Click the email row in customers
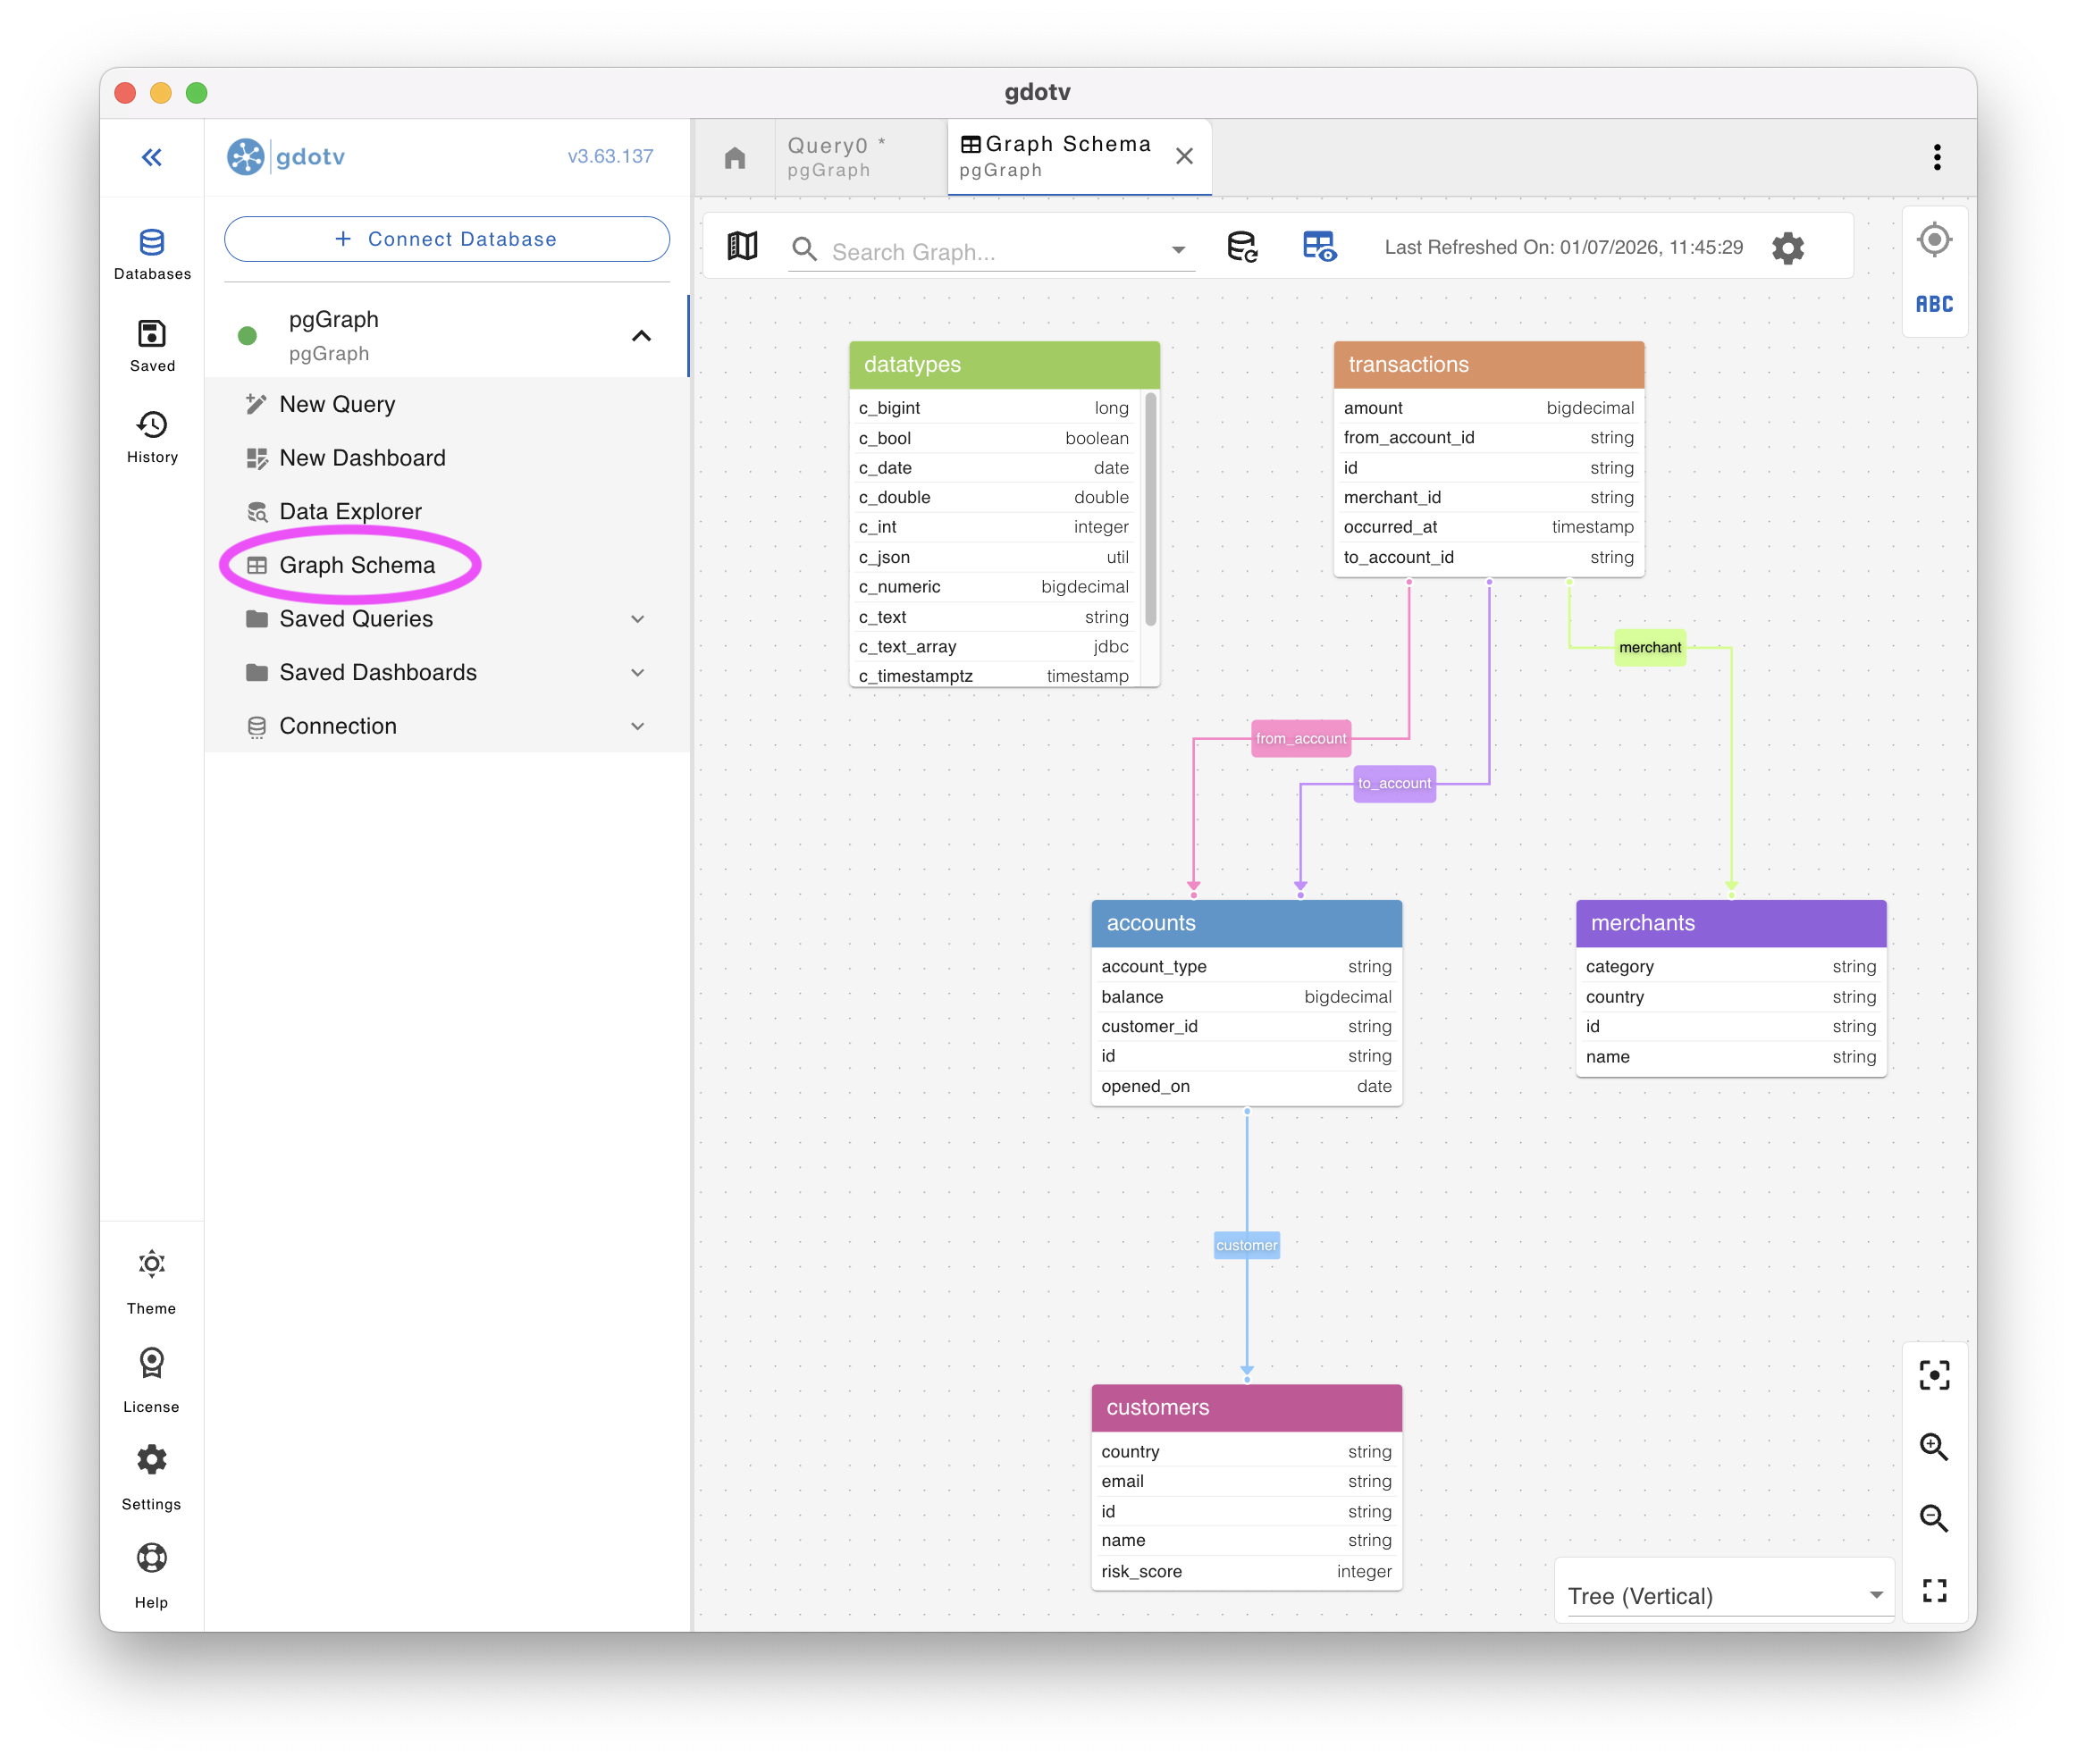 pos(1246,1481)
